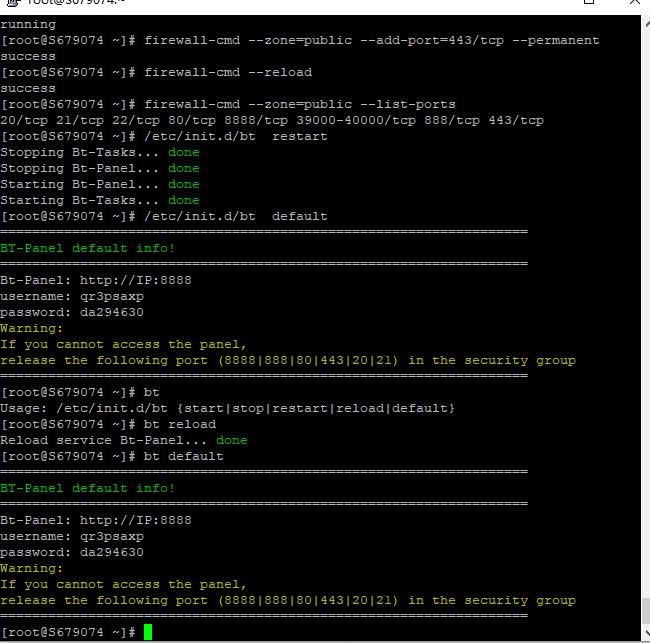This screenshot has width=650, height=643.
Task: Click the '/etc/init.d/bt default' command
Action: (x=236, y=216)
